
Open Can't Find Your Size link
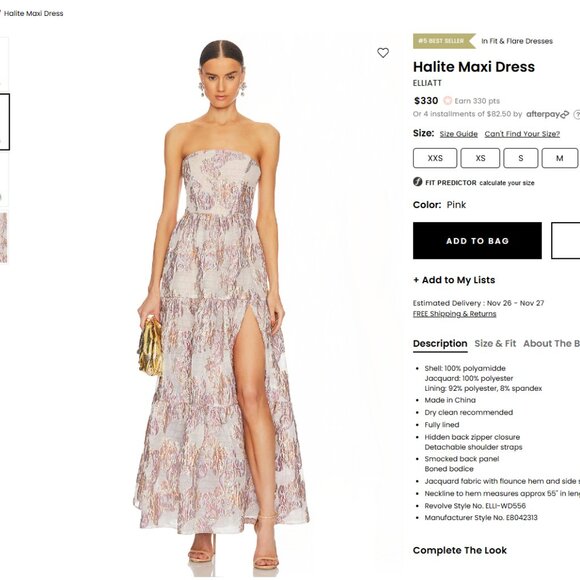(522, 134)
